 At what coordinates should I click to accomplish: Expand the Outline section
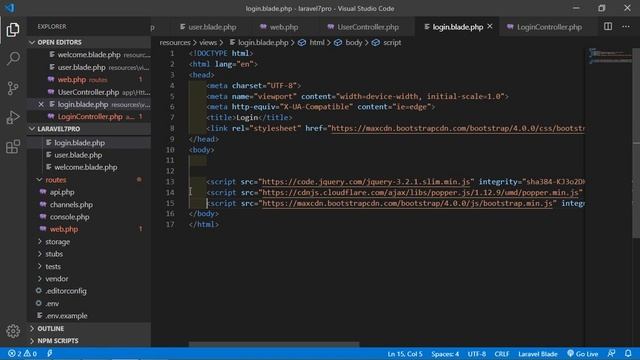89,329
